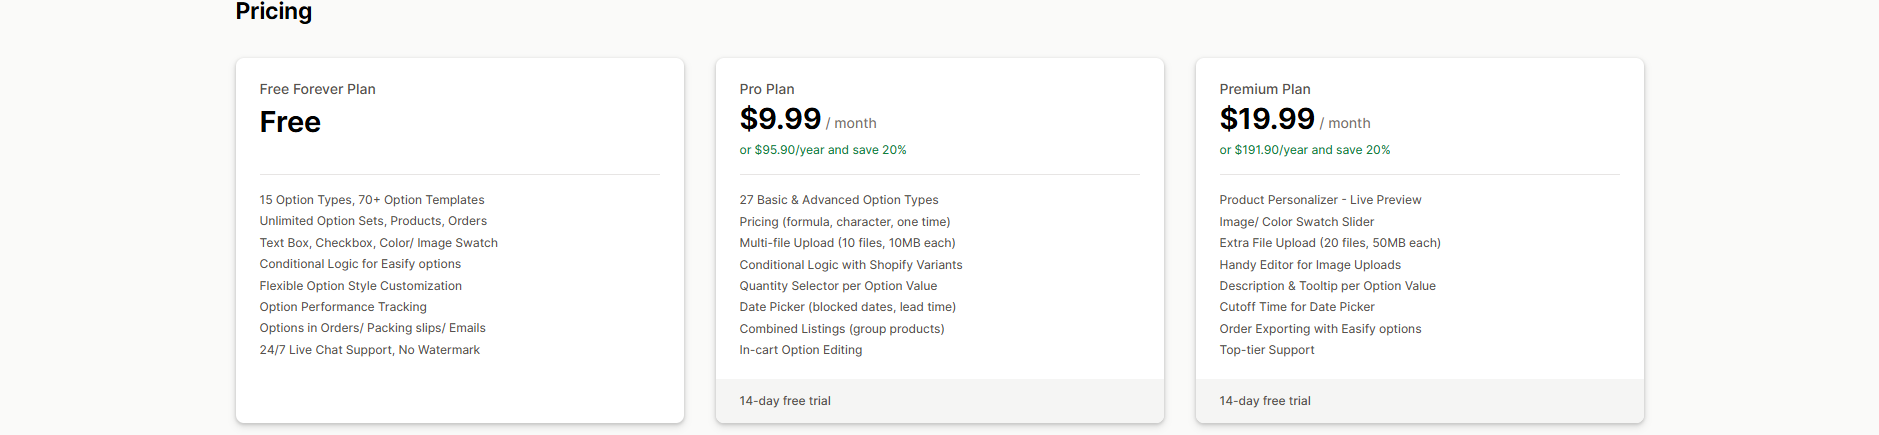
Task: Click the $95.90/year savings text
Action: coord(822,150)
